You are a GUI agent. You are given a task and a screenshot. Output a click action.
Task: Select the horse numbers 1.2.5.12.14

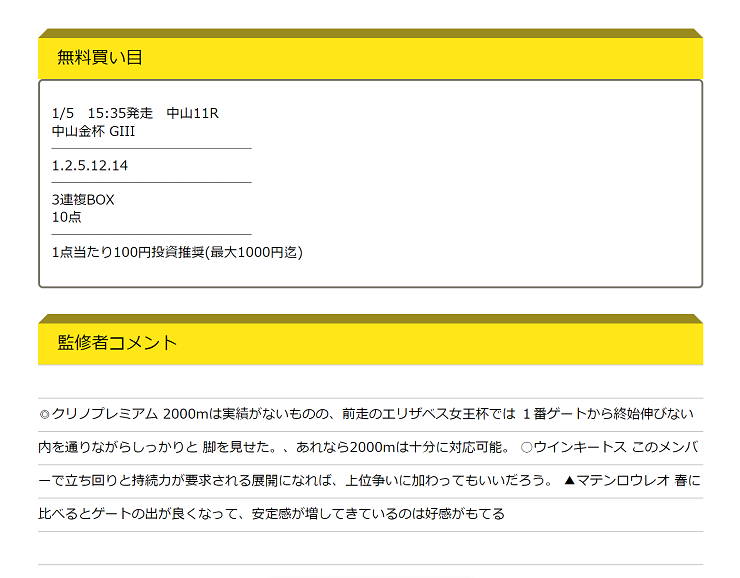click(x=90, y=166)
